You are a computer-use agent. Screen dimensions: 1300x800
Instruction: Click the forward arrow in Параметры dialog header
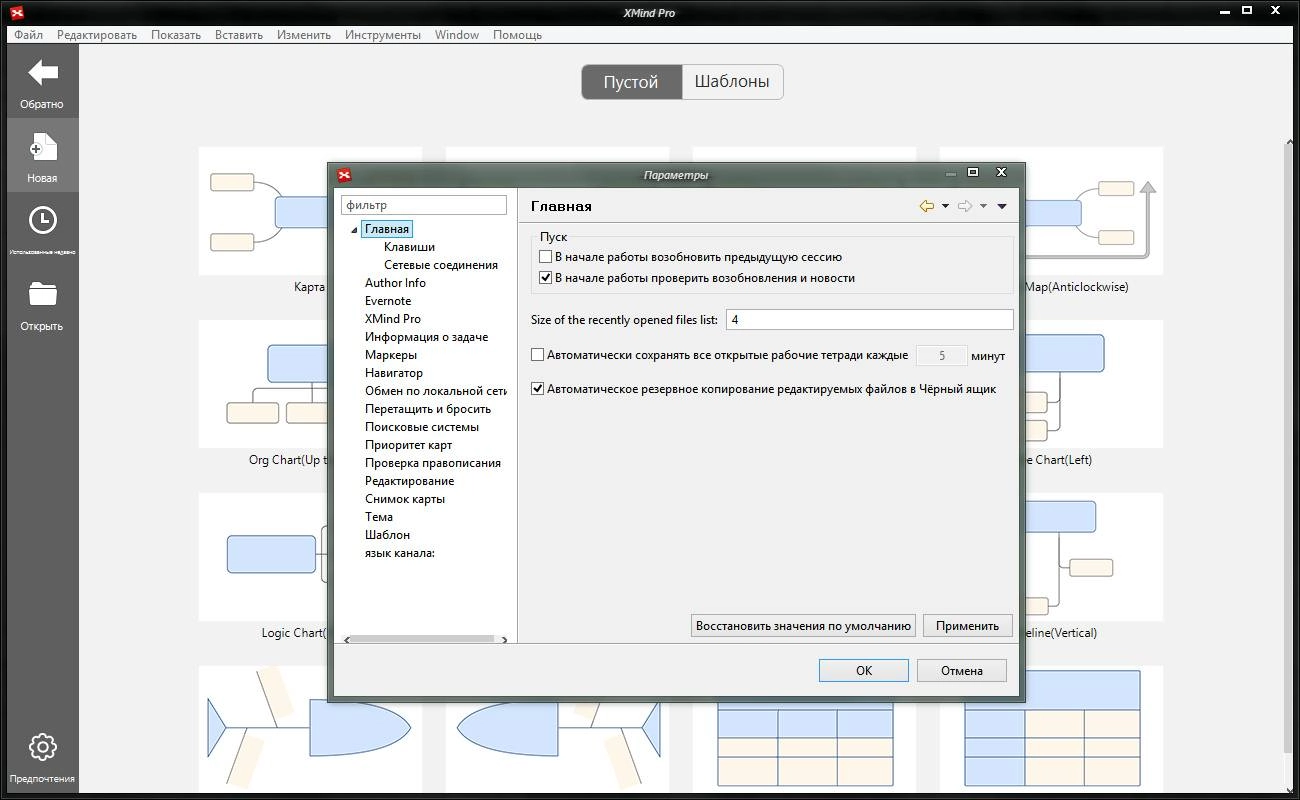[965, 206]
